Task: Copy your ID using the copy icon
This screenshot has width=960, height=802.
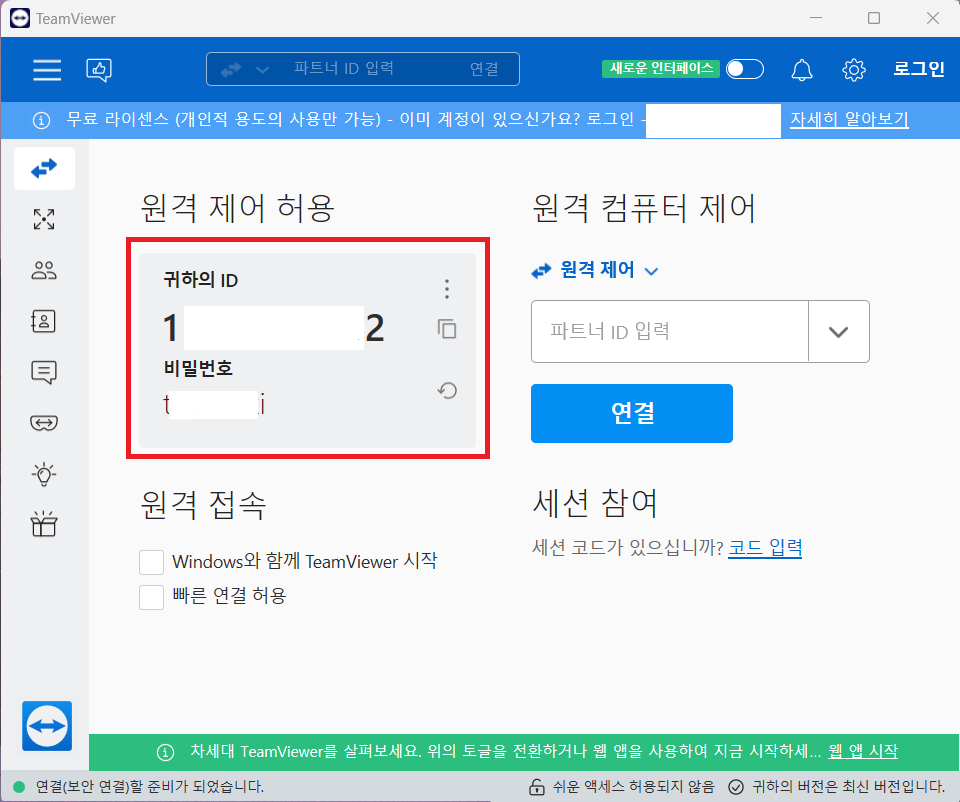Action: (x=446, y=329)
